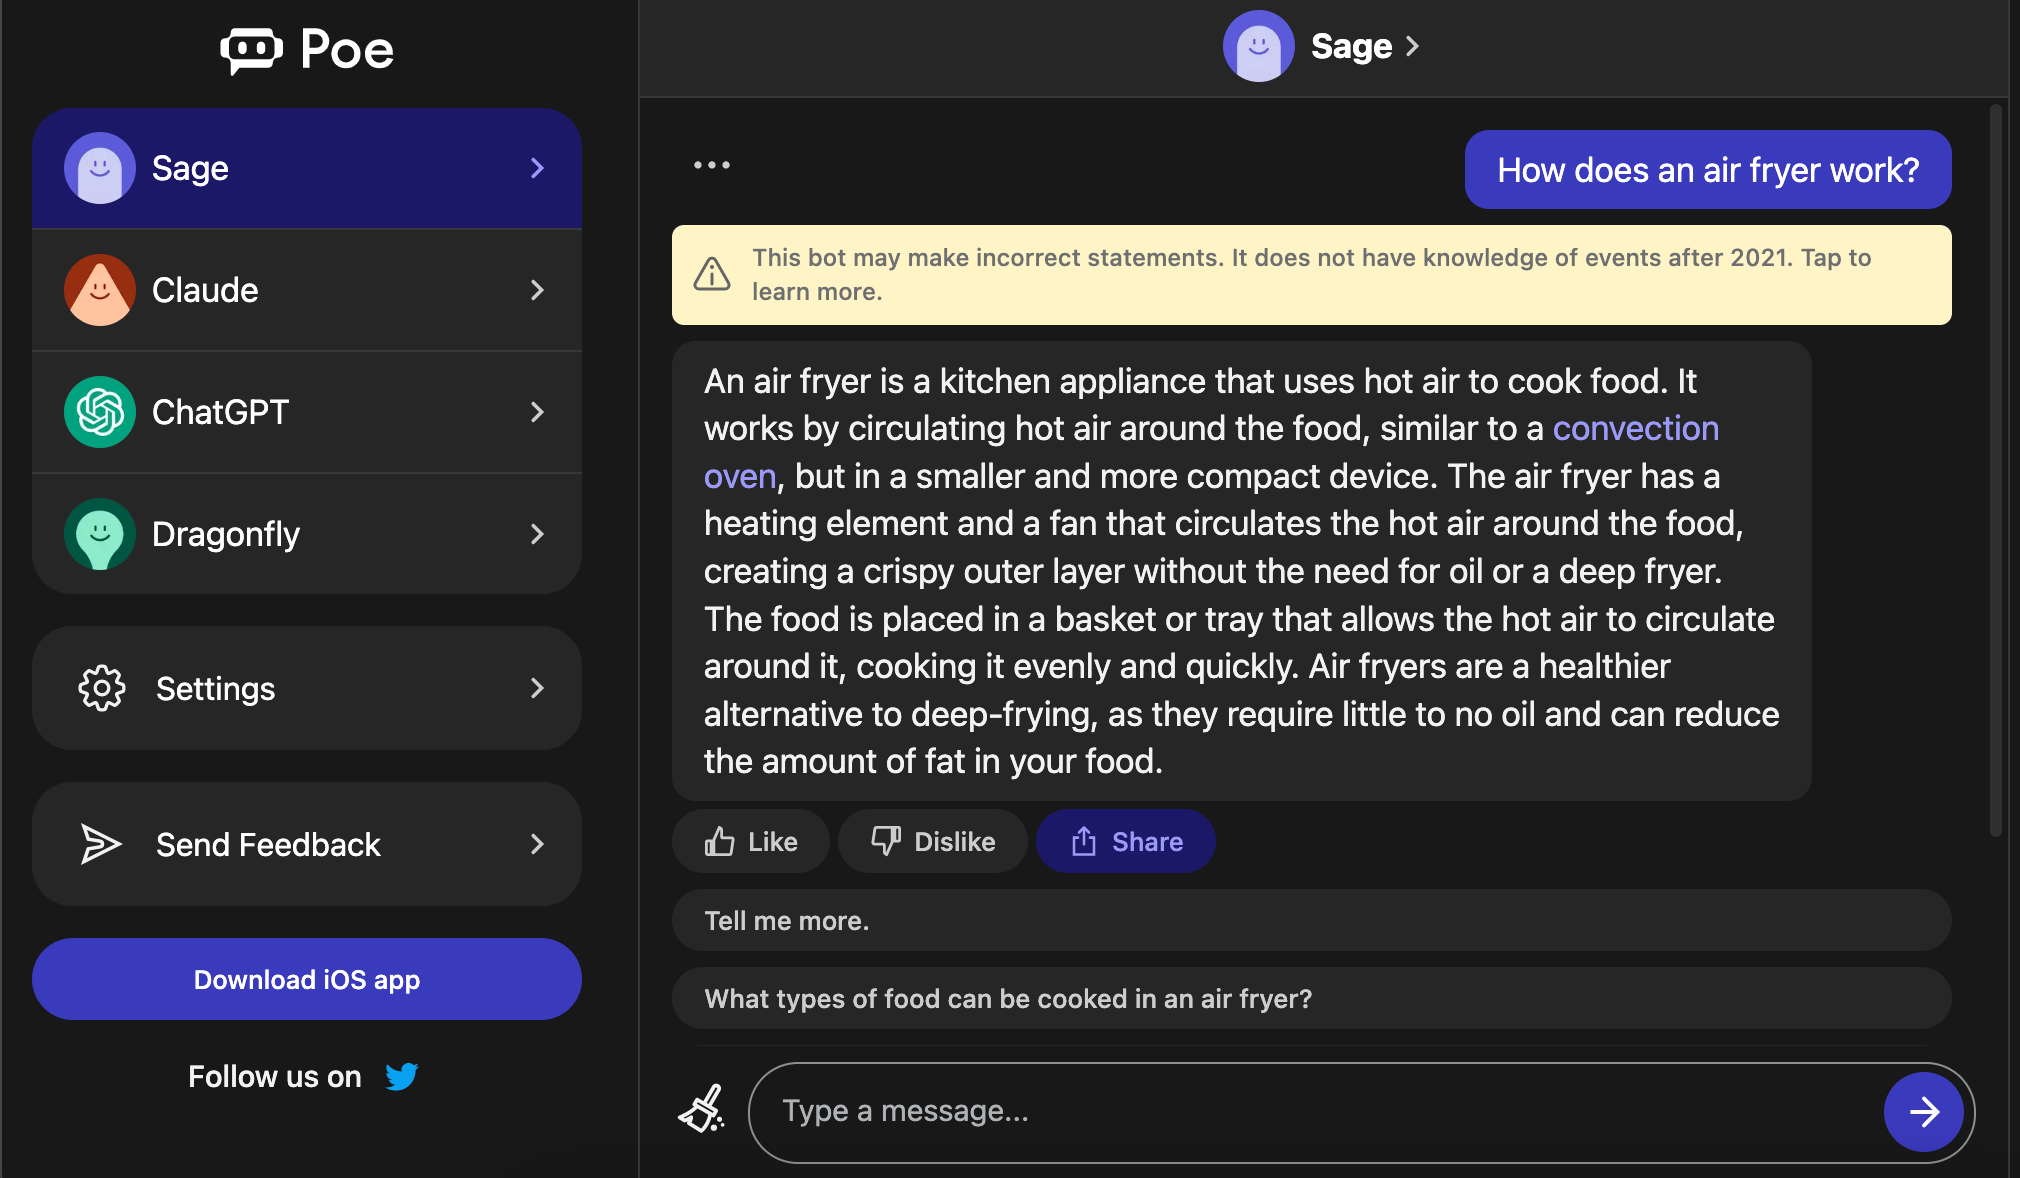Open the convection oven link
Viewport: 2020px width, 1178px height.
pyautogui.click(x=1636, y=428)
